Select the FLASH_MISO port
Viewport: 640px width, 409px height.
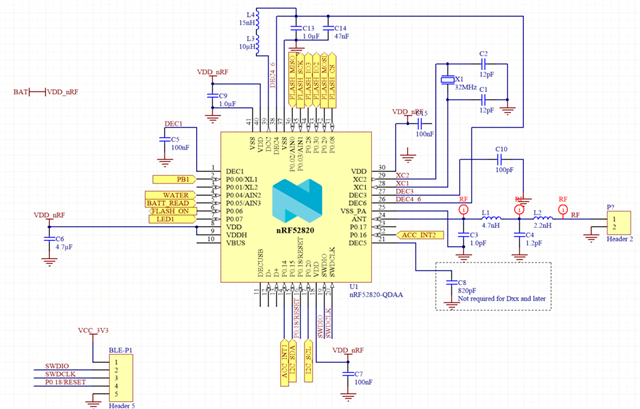click(x=292, y=80)
